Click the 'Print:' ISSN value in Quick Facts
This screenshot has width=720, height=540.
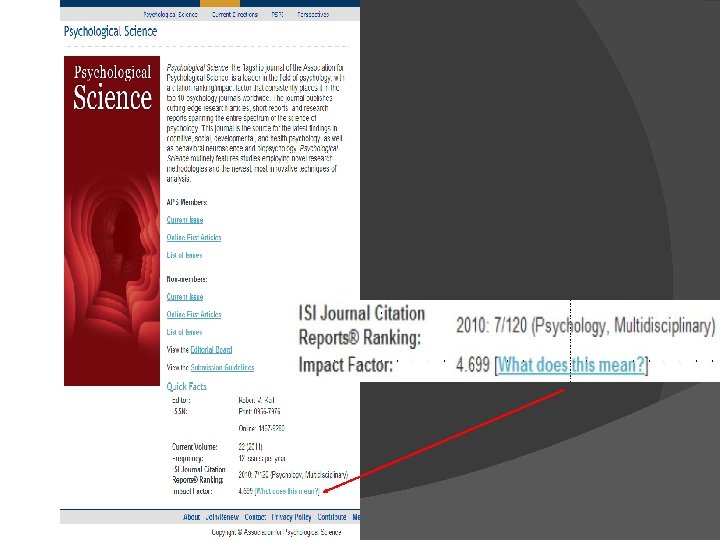pyautogui.click(x=259, y=411)
